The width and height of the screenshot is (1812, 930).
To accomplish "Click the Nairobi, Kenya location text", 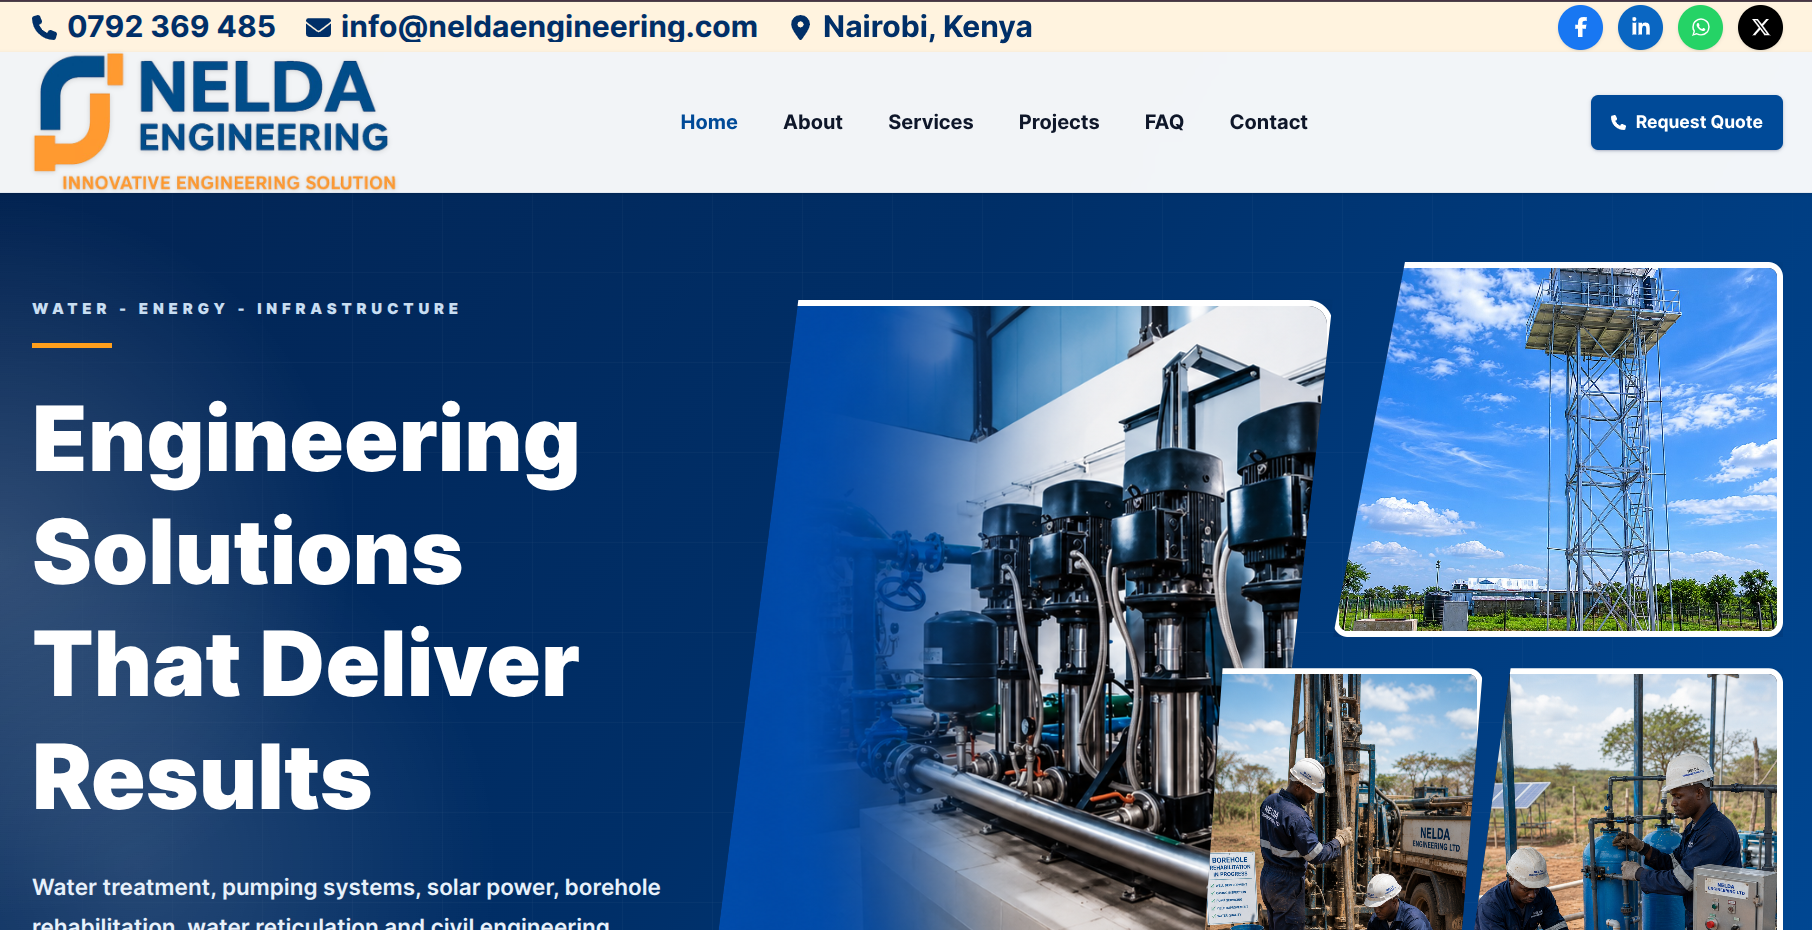I will tap(927, 27).
